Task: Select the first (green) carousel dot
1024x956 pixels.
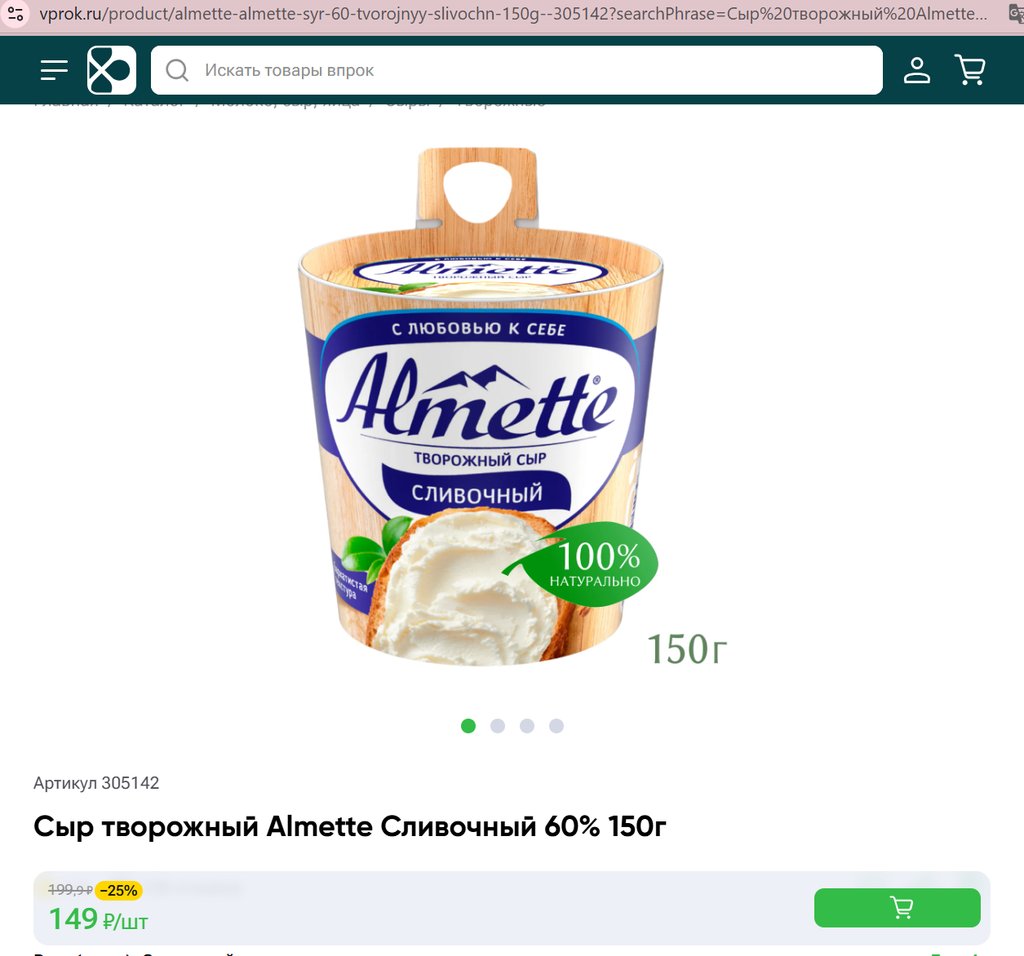Action: pos(468,726)
